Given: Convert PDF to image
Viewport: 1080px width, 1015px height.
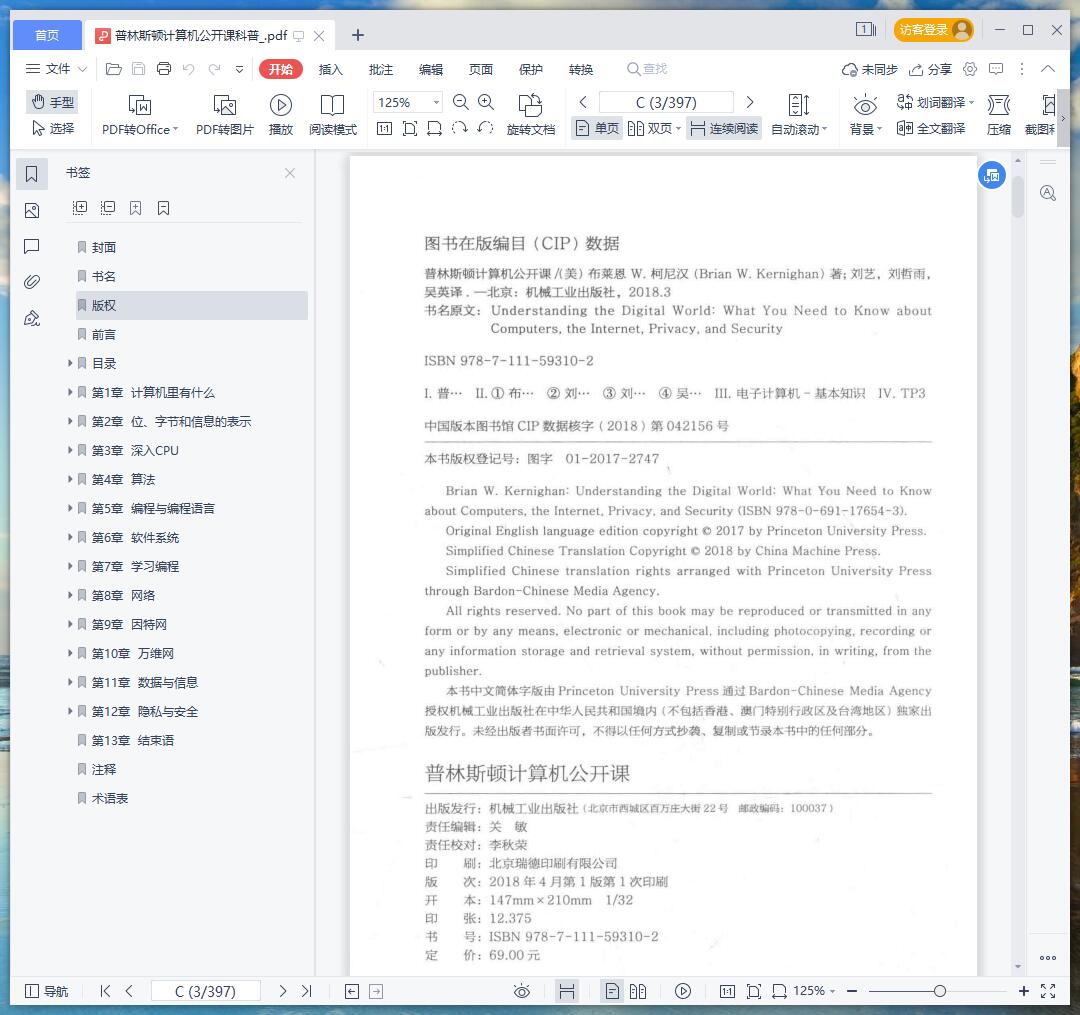Looking at the screenshot, I should [225, 114].
